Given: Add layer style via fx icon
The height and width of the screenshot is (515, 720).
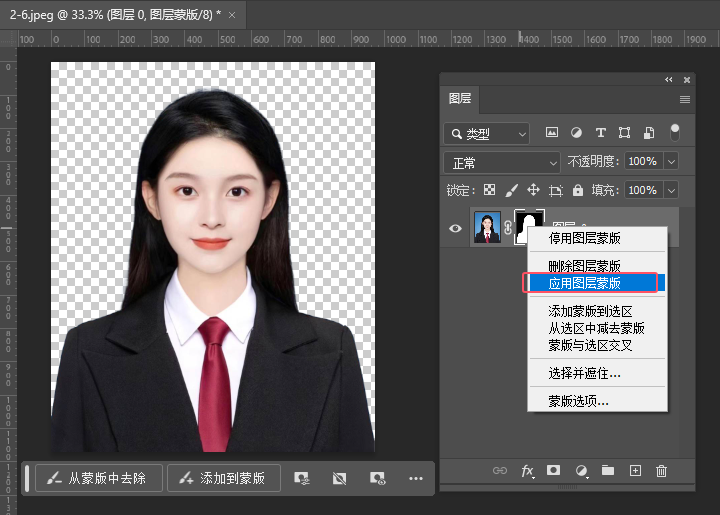Looking at the screenshot, I should tap(527, 471).
